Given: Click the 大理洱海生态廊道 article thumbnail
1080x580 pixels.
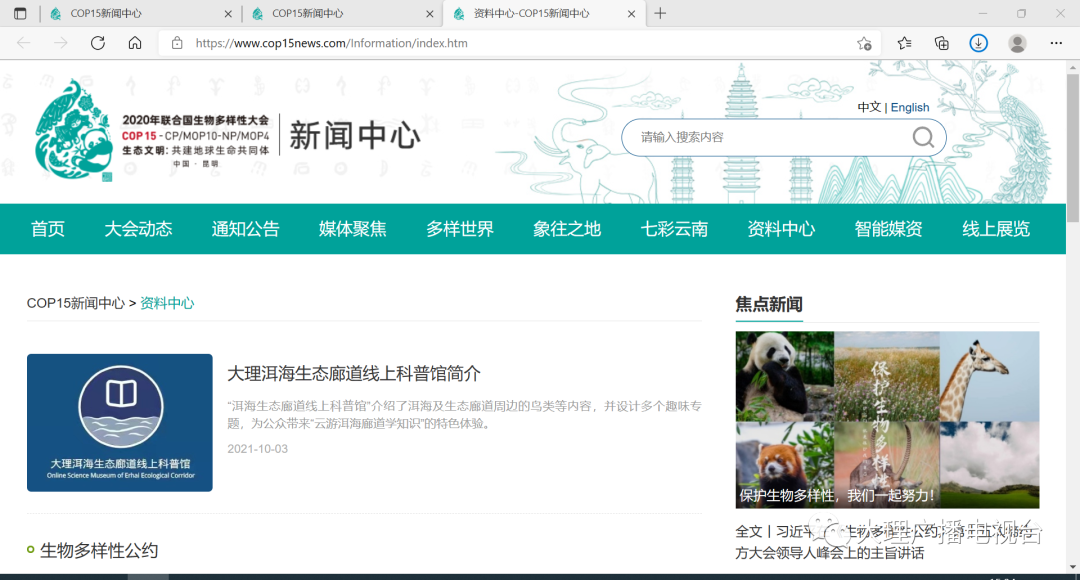Looking at the screenshot, I should [120, 422].
